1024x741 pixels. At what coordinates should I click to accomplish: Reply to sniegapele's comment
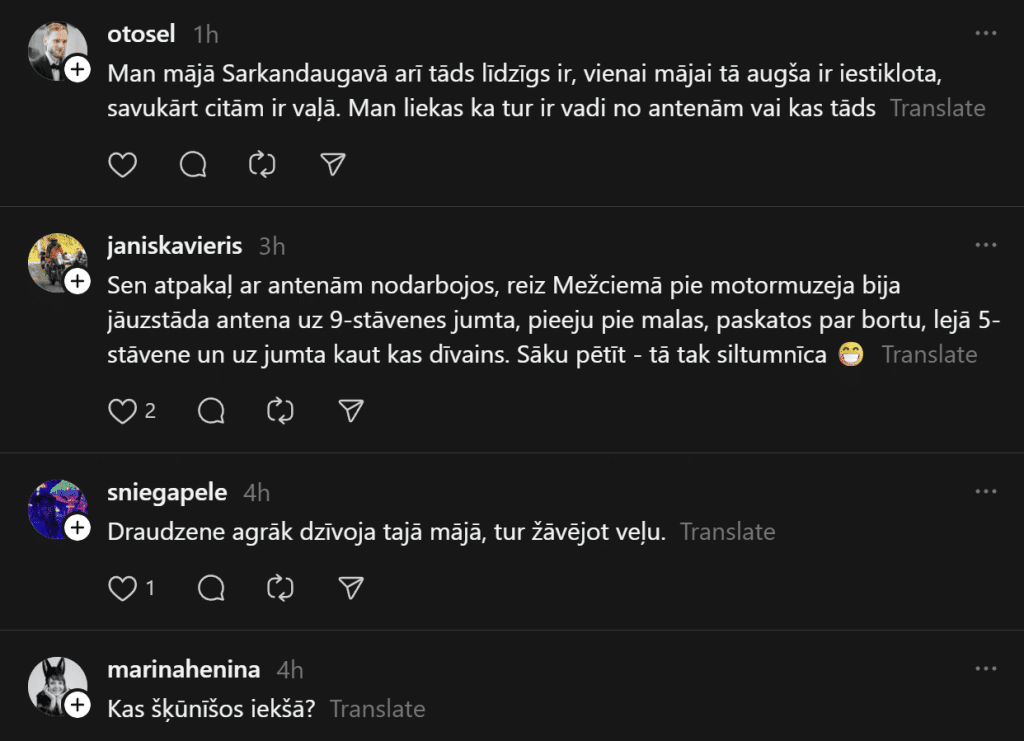point(211,588)
